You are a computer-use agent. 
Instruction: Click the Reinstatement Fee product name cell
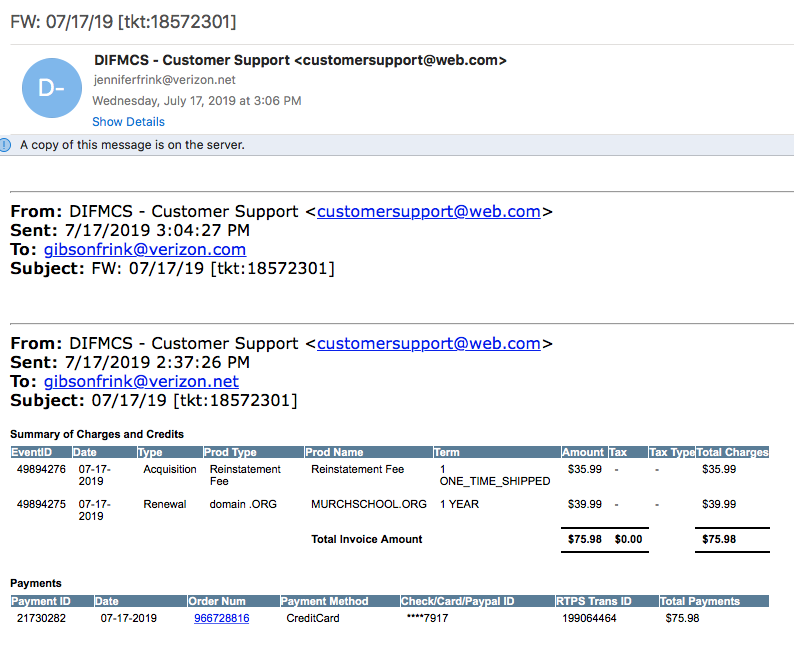(357, 469)
